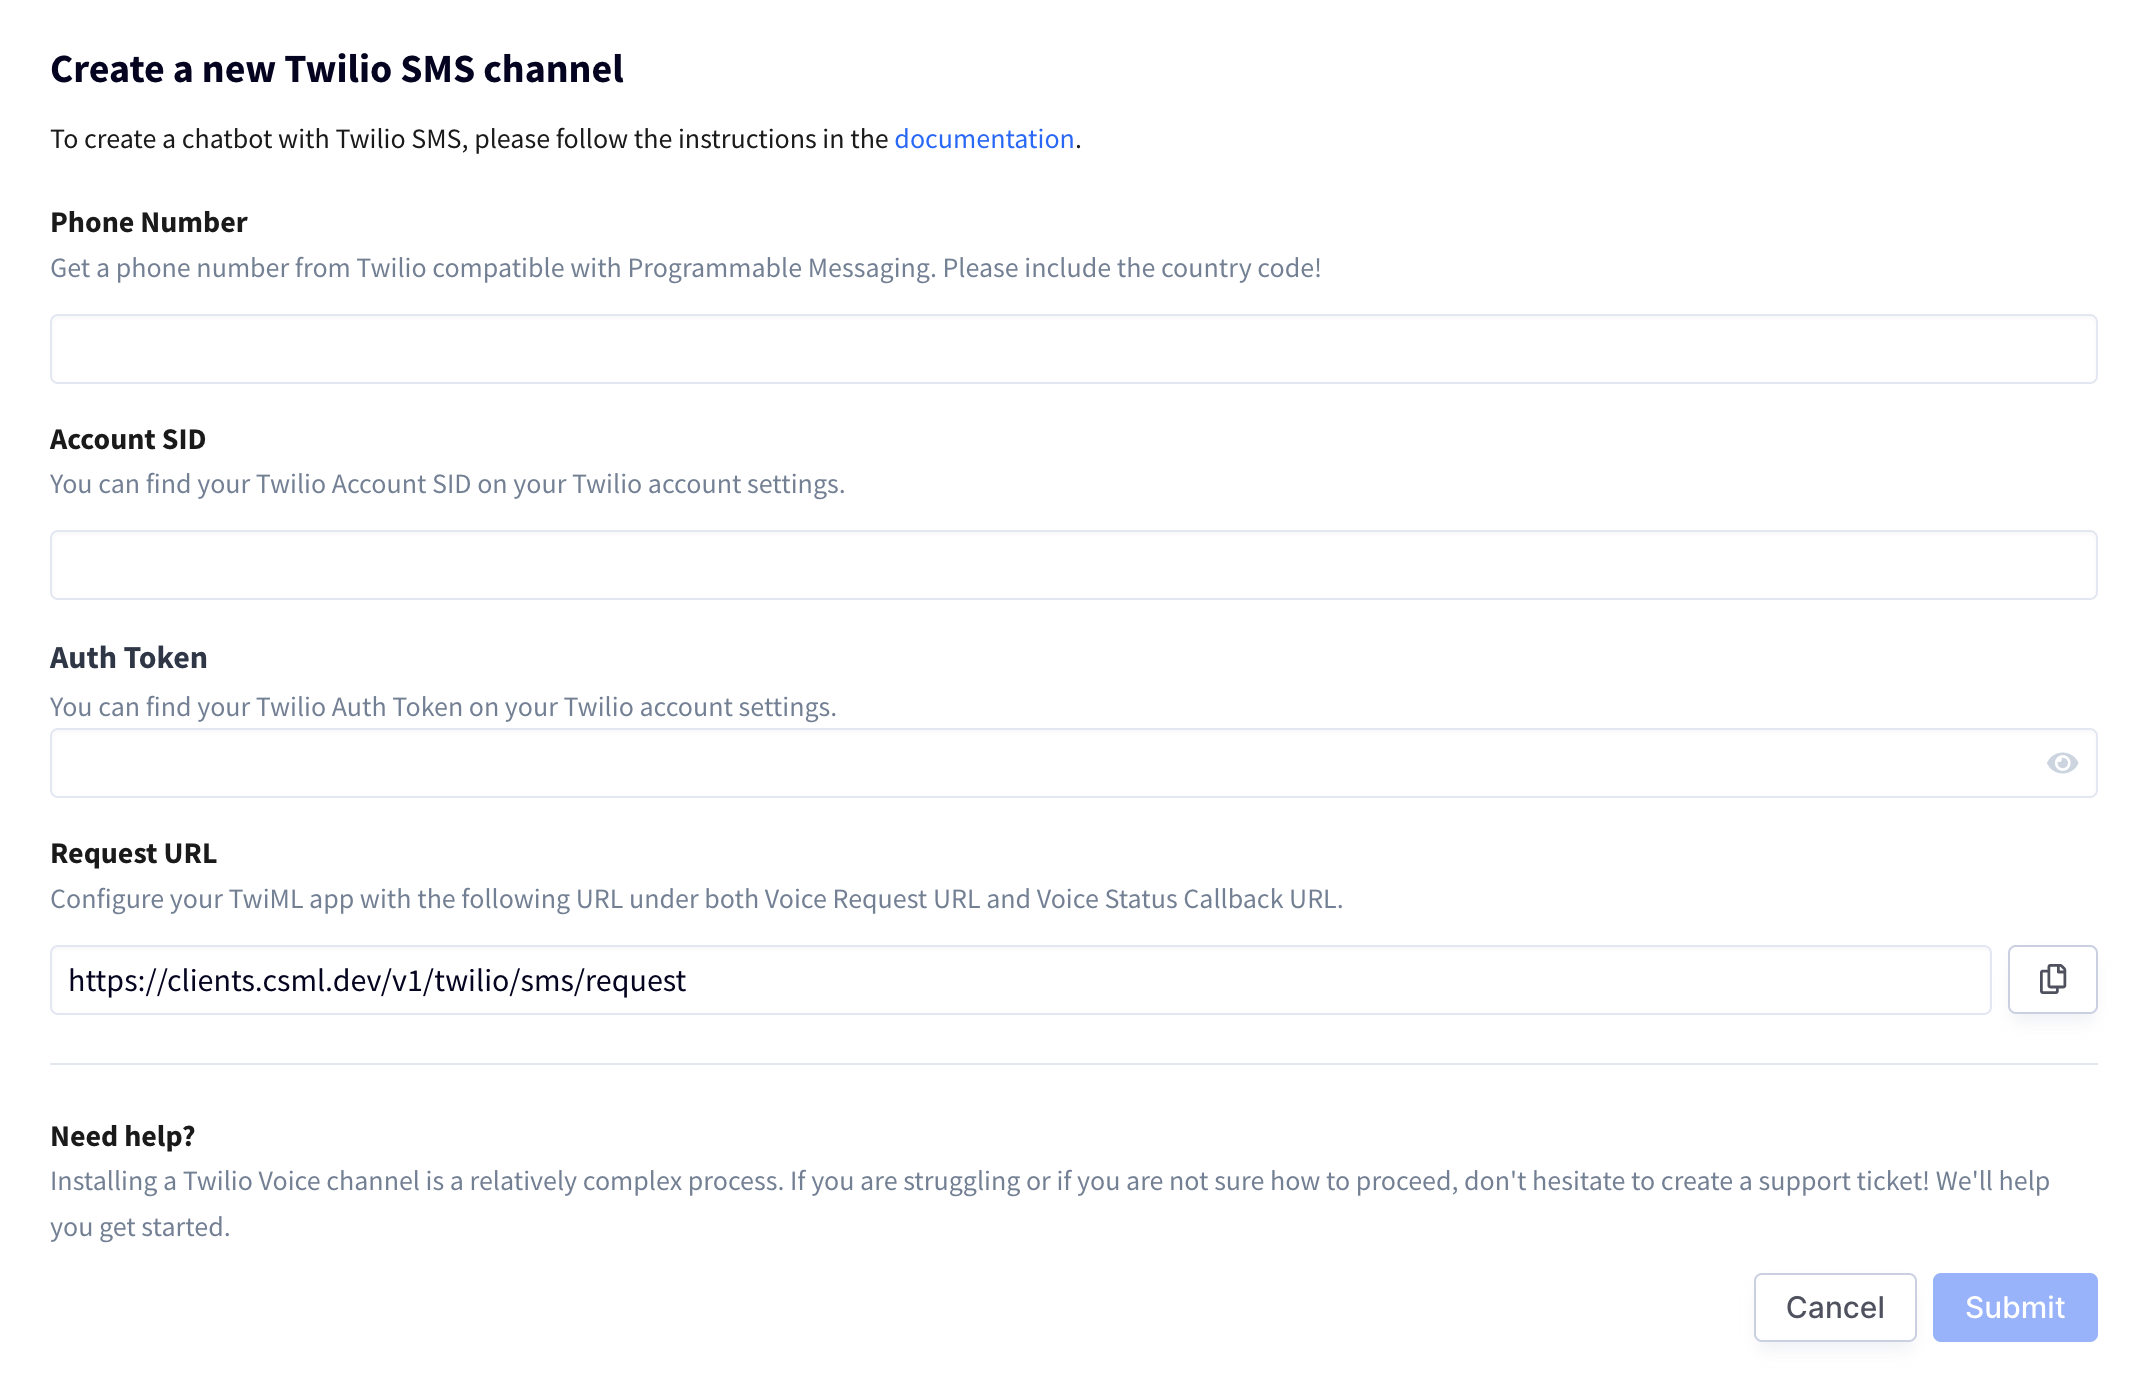Focus the Auth Token input field
2150x1378 pixels.
click(x=1073, y=763)
